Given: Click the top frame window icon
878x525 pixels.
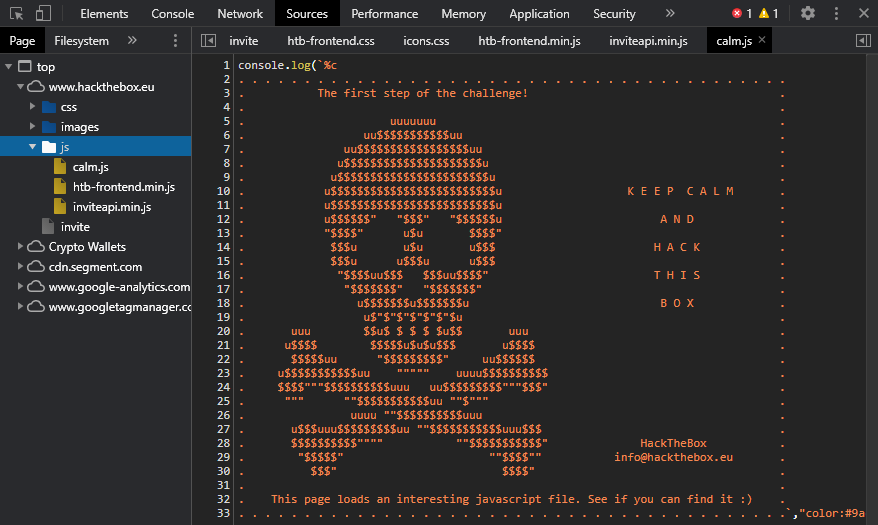Looking at the screenshot, I should pyautogui.click(x=25, y=67).
